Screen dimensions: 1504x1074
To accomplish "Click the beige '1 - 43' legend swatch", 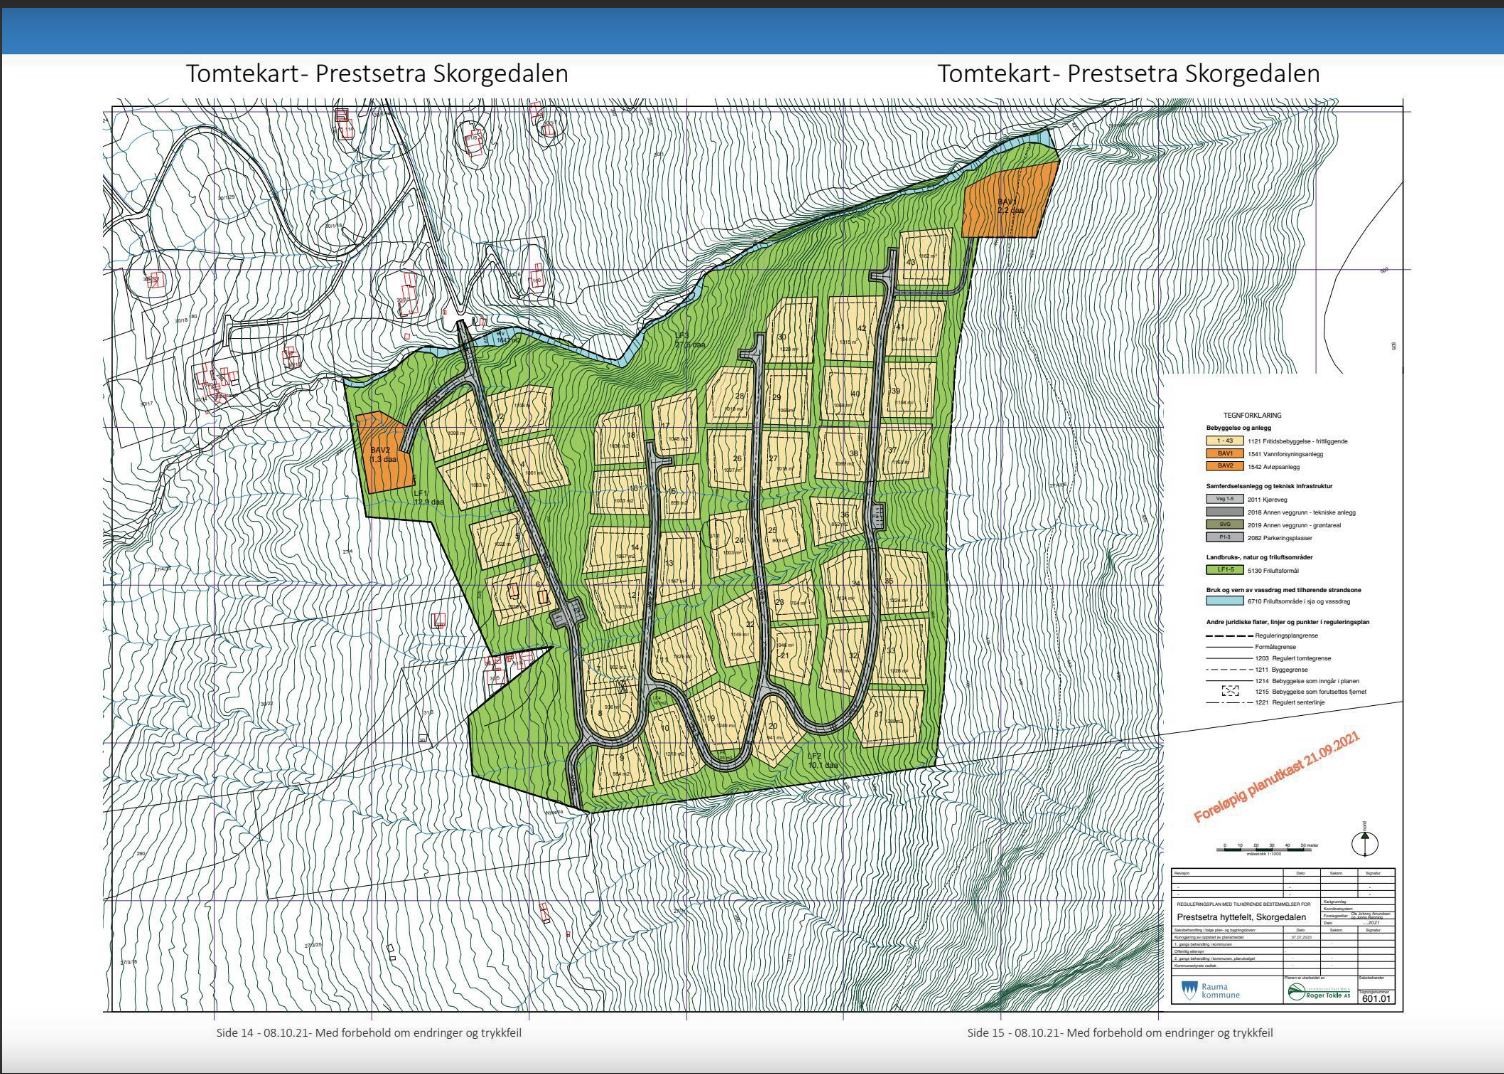I will 1224,441.
